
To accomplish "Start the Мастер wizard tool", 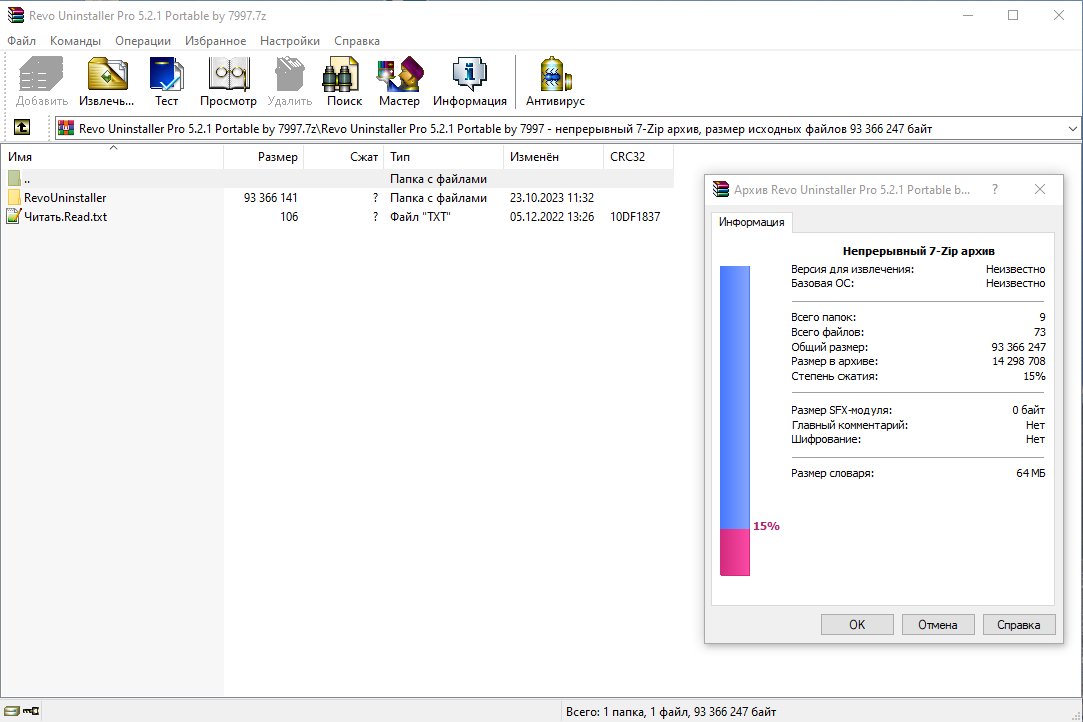I will pos(399,82).
